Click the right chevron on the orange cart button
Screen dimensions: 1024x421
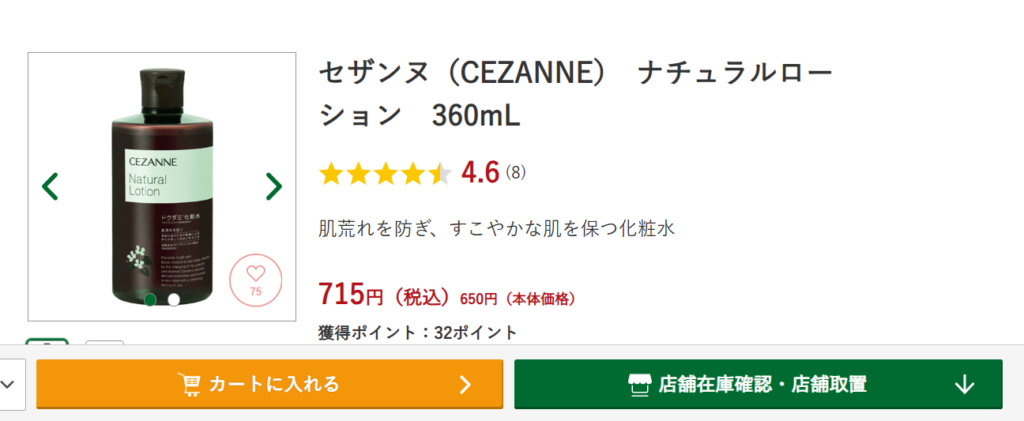[x=464, y=384]
